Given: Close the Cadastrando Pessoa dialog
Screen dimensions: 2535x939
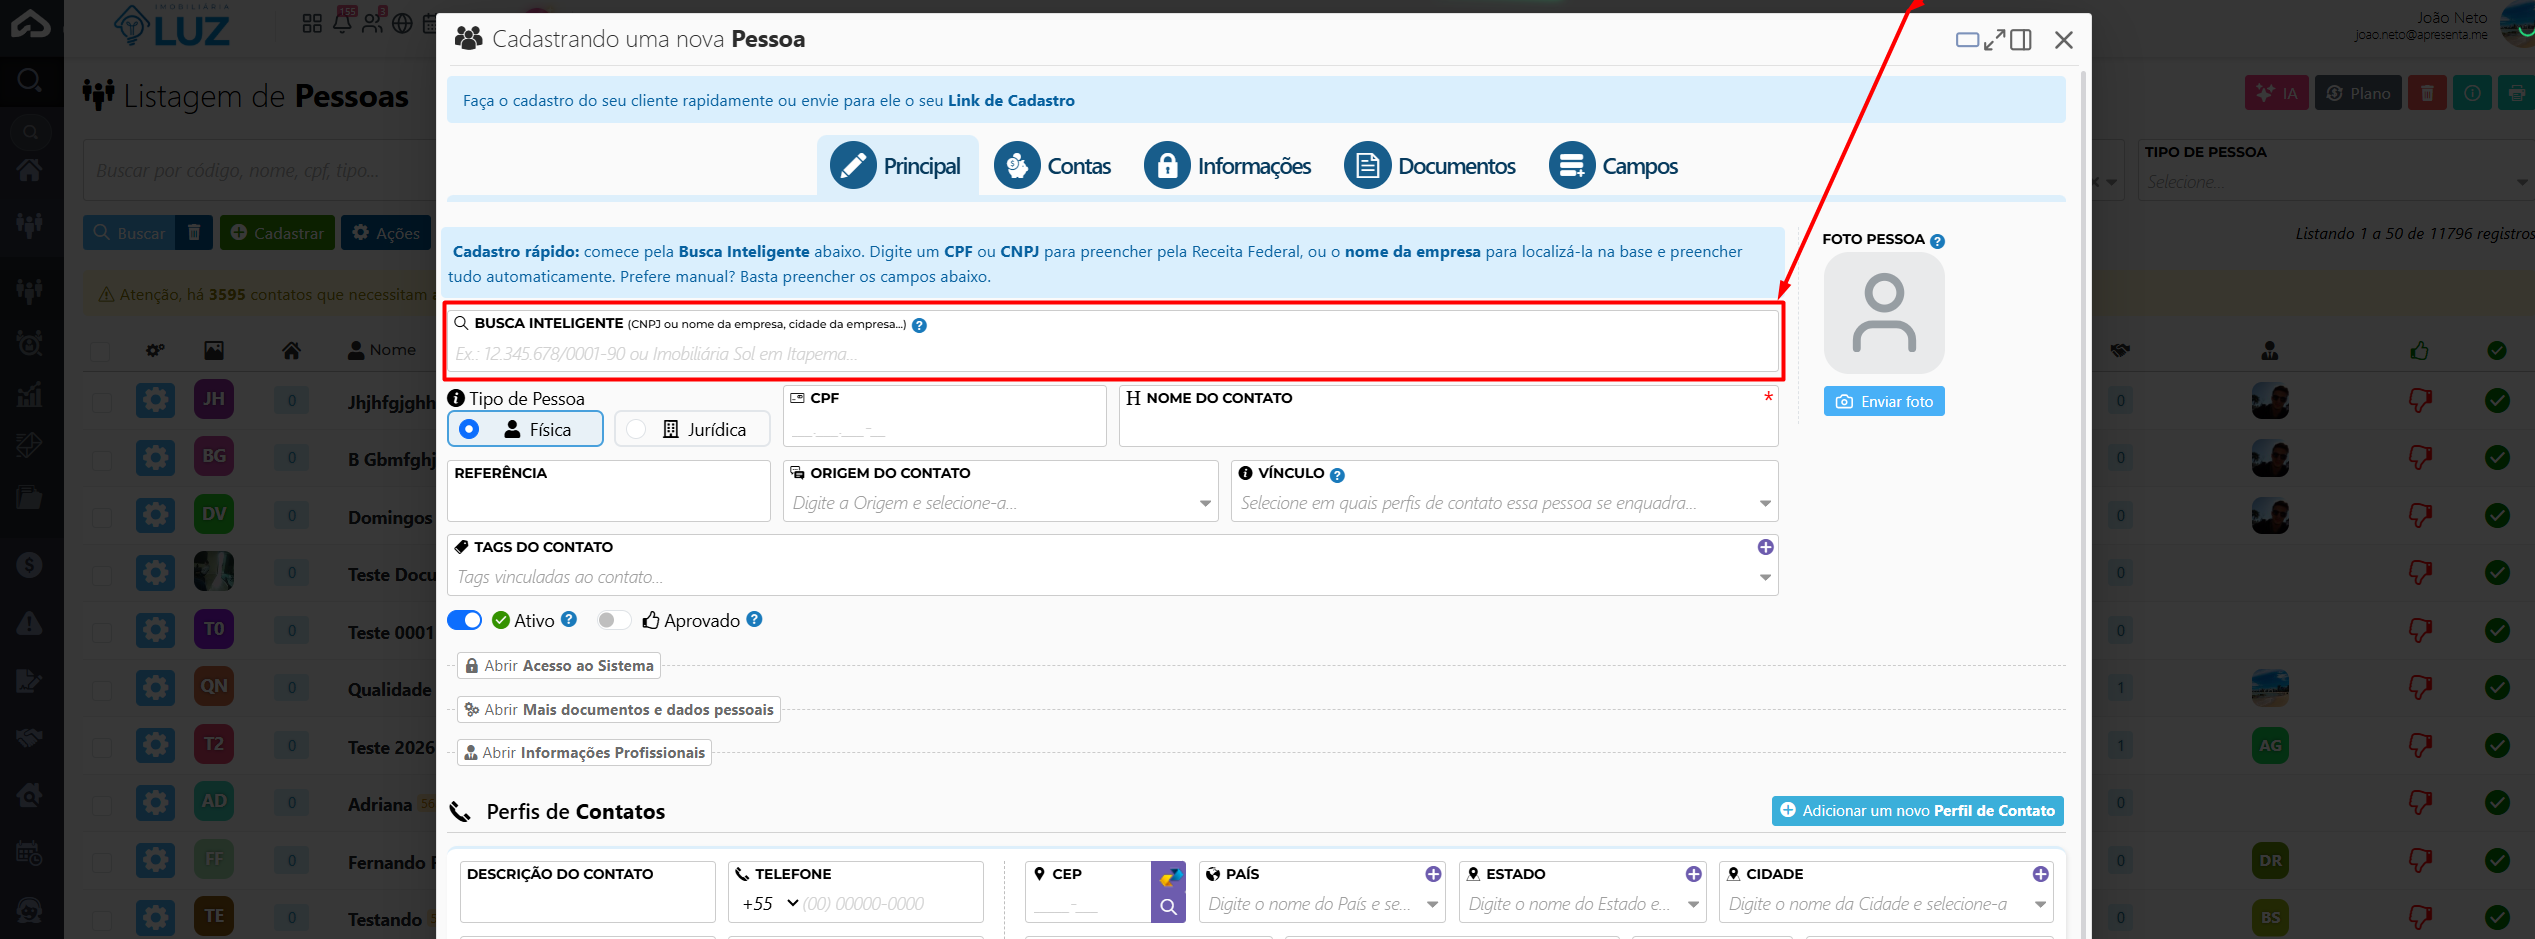Looking at the screenshot, I should 2064,40.
